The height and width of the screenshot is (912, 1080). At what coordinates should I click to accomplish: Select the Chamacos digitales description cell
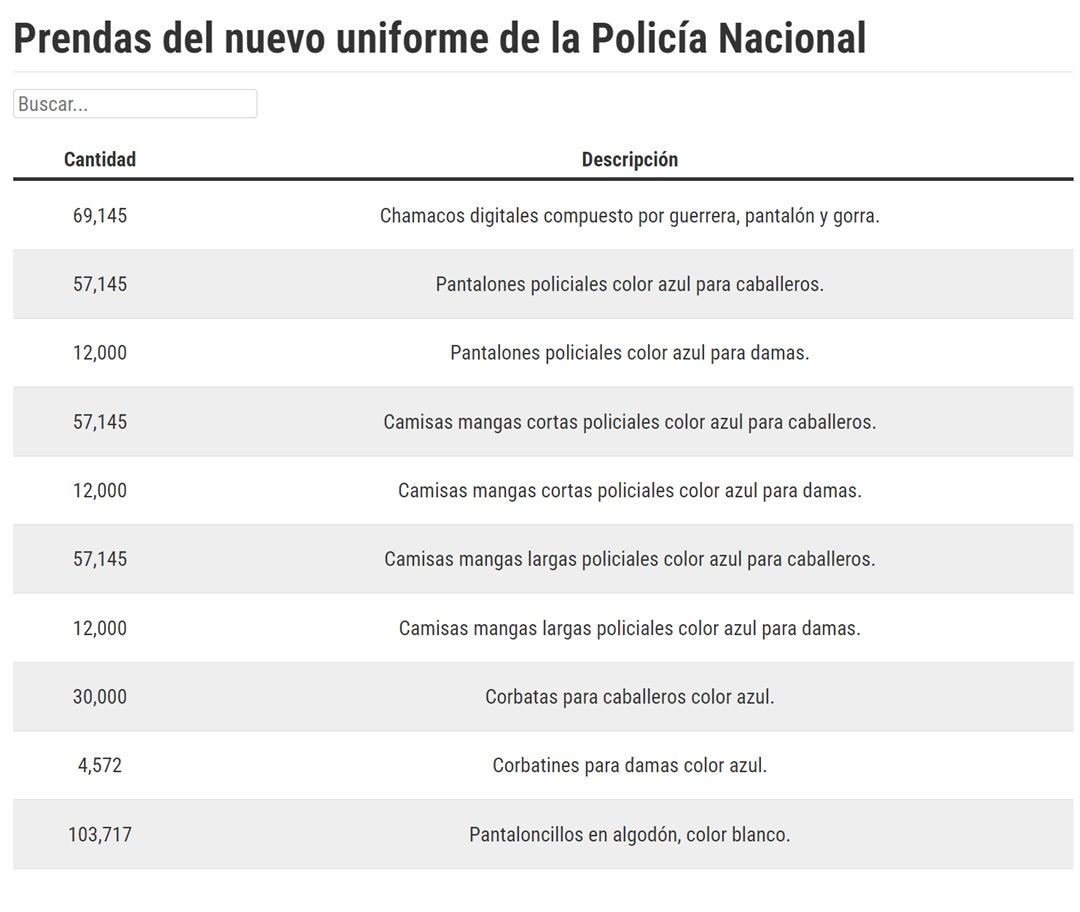pos(630,216)
